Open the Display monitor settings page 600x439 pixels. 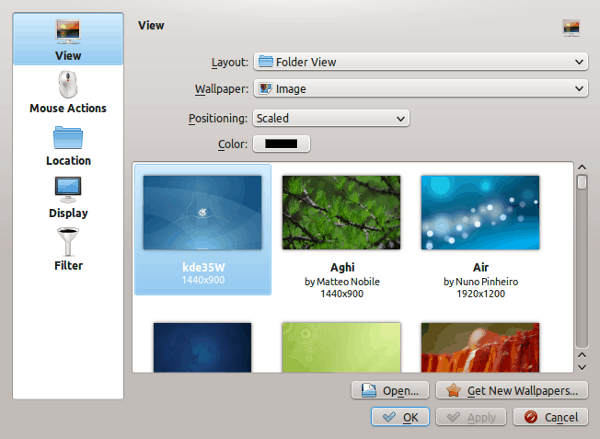[68, 197]
